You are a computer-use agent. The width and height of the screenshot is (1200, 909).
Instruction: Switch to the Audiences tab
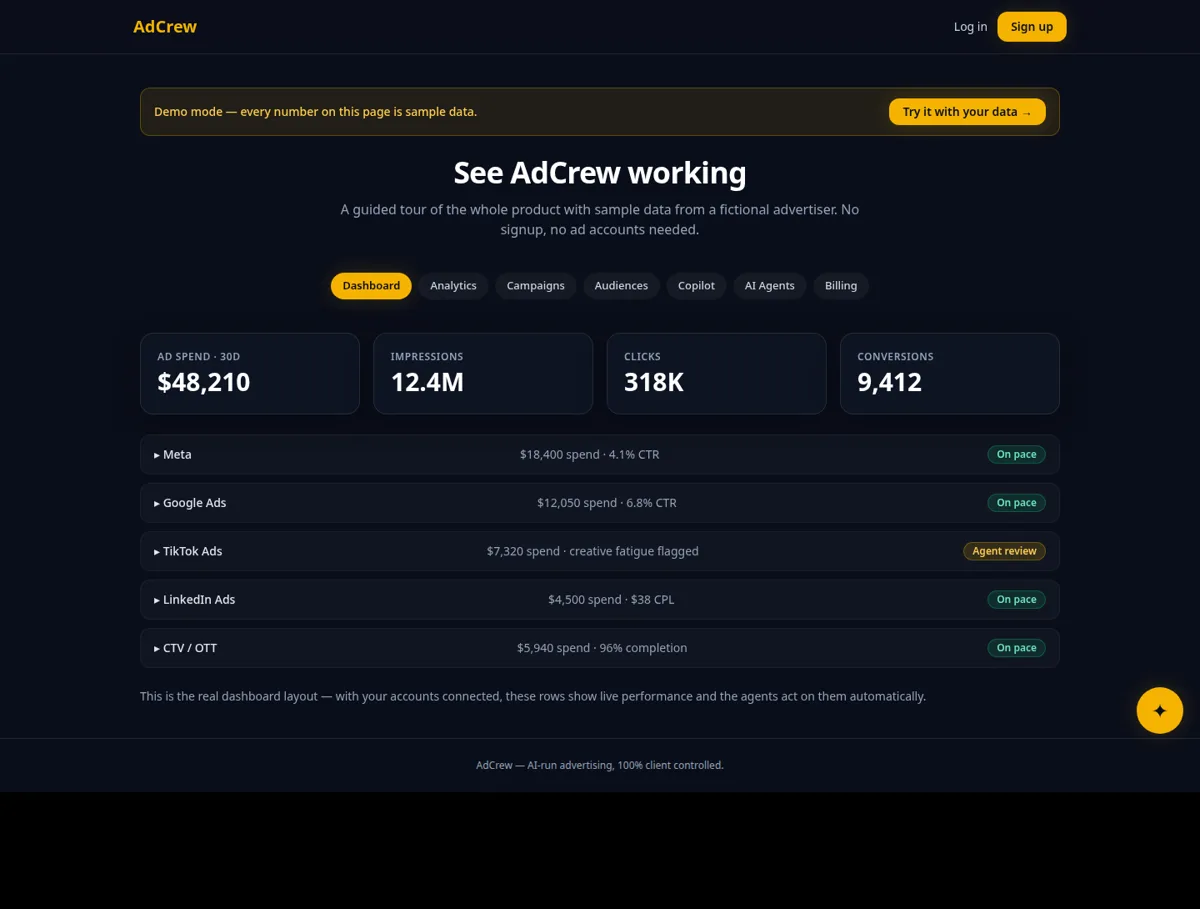pyautogui.click(x=621, y=286)
